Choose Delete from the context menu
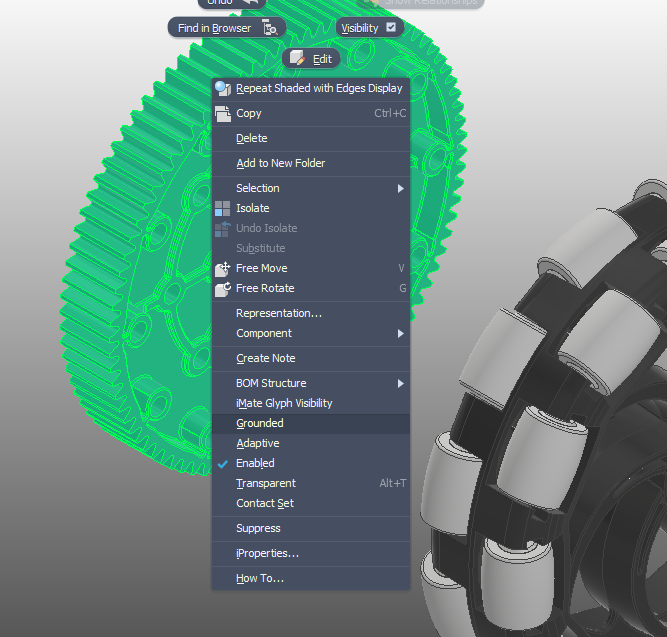The height and width of the screenshot is (637, 667). [x=311, y=138]
